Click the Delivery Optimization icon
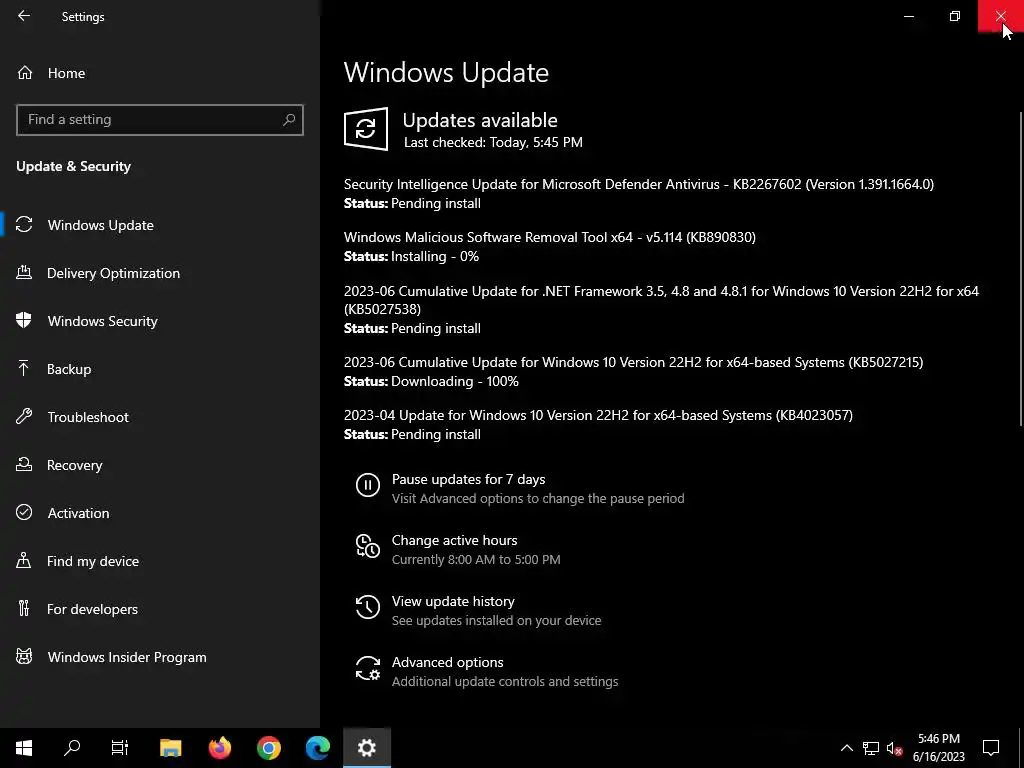 coord(24,272)
